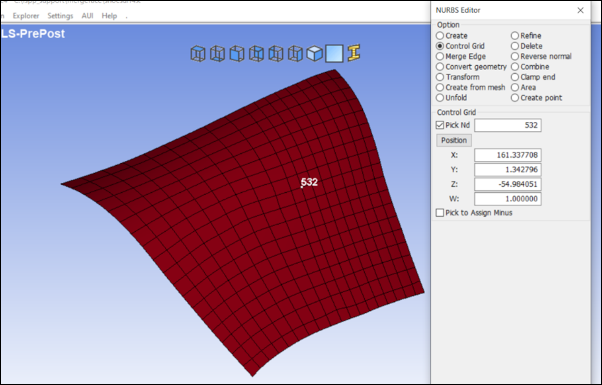Select the Clamp end option
602x385 pixels.
click(533, 77)
